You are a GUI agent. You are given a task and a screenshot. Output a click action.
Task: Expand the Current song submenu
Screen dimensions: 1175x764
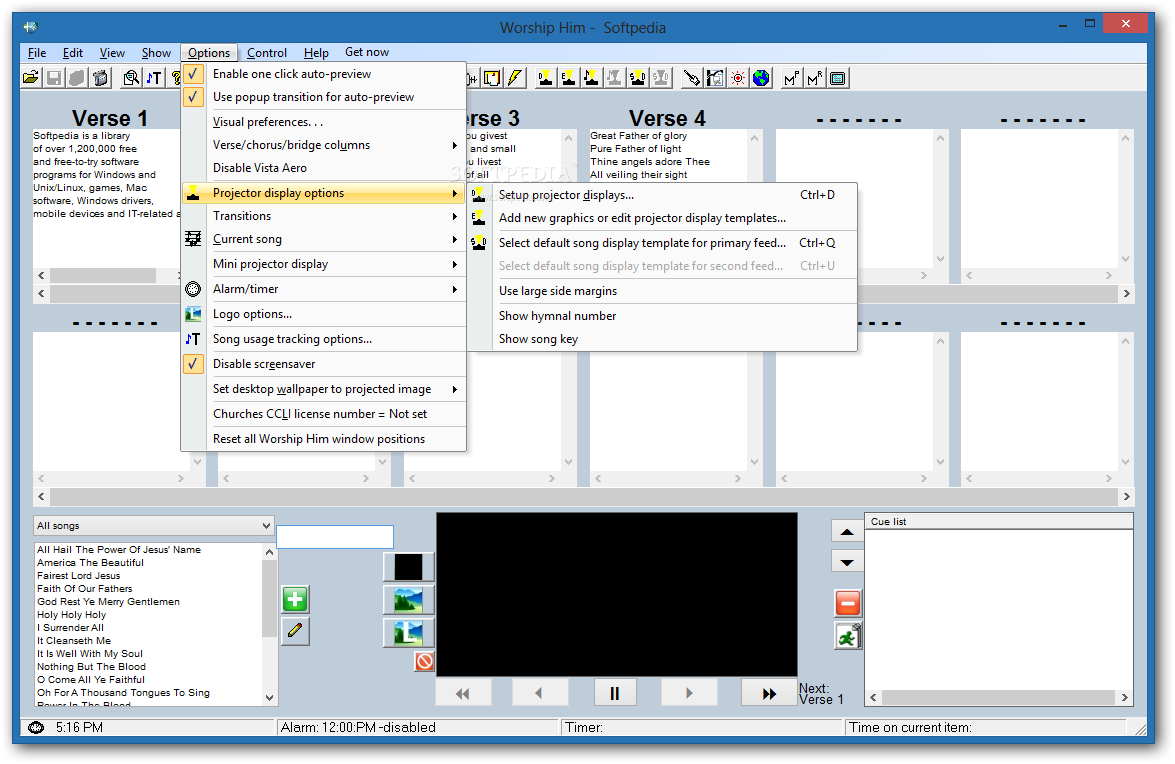323,239
